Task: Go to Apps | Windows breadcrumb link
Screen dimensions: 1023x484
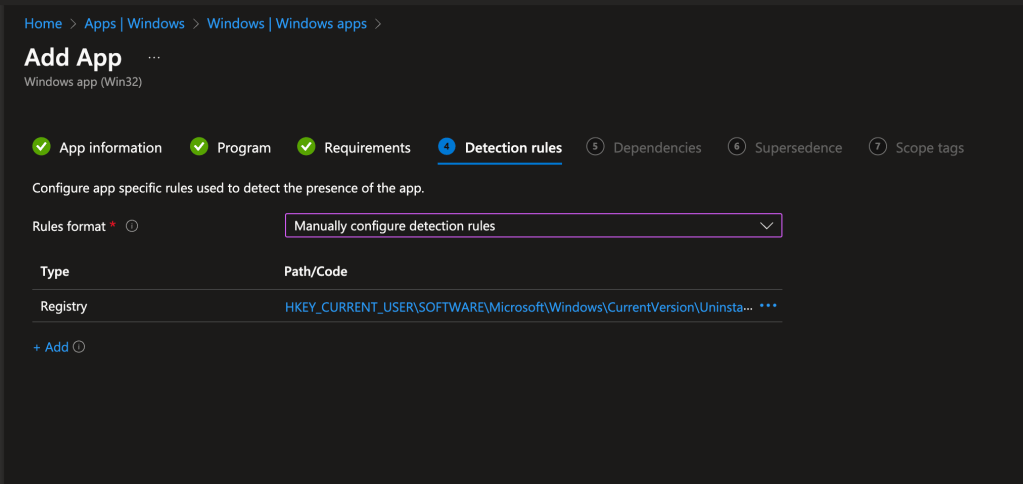Action: (x=134, y=23)
